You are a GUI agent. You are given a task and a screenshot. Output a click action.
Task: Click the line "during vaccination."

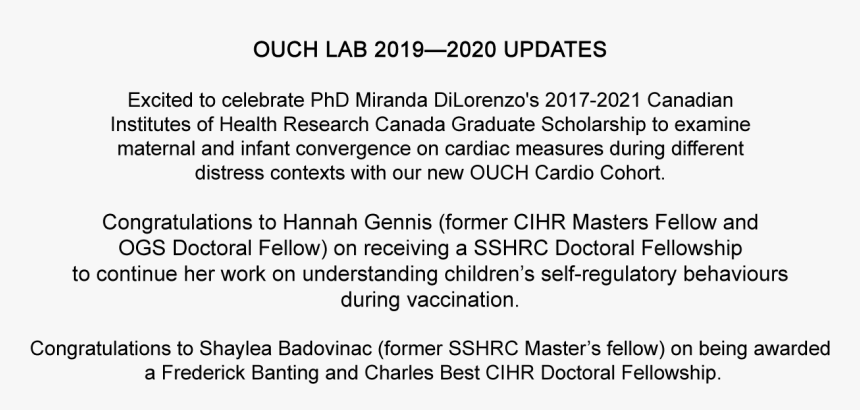click(430, 299)
